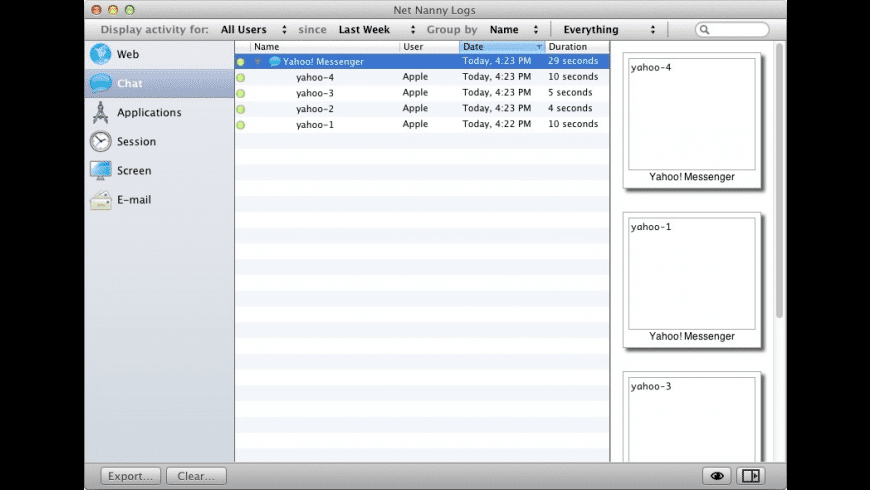Click the Yahoo! Messenger chat bubble icon
This screenshot has width=870, height=490.
point(275,62)
